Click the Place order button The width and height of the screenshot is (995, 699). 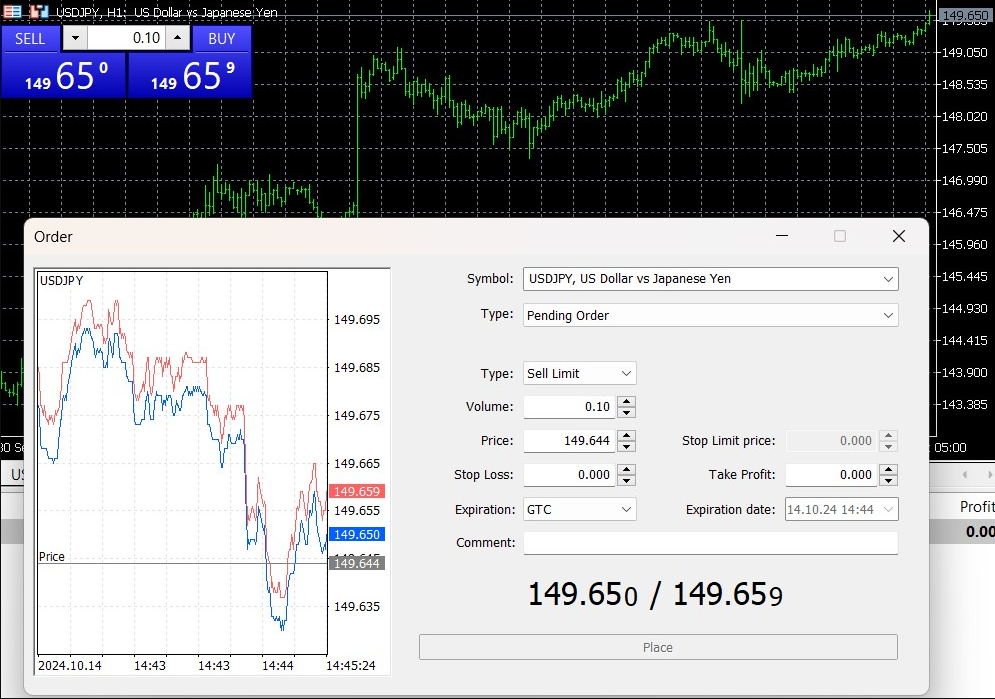(x=658, y=647)
